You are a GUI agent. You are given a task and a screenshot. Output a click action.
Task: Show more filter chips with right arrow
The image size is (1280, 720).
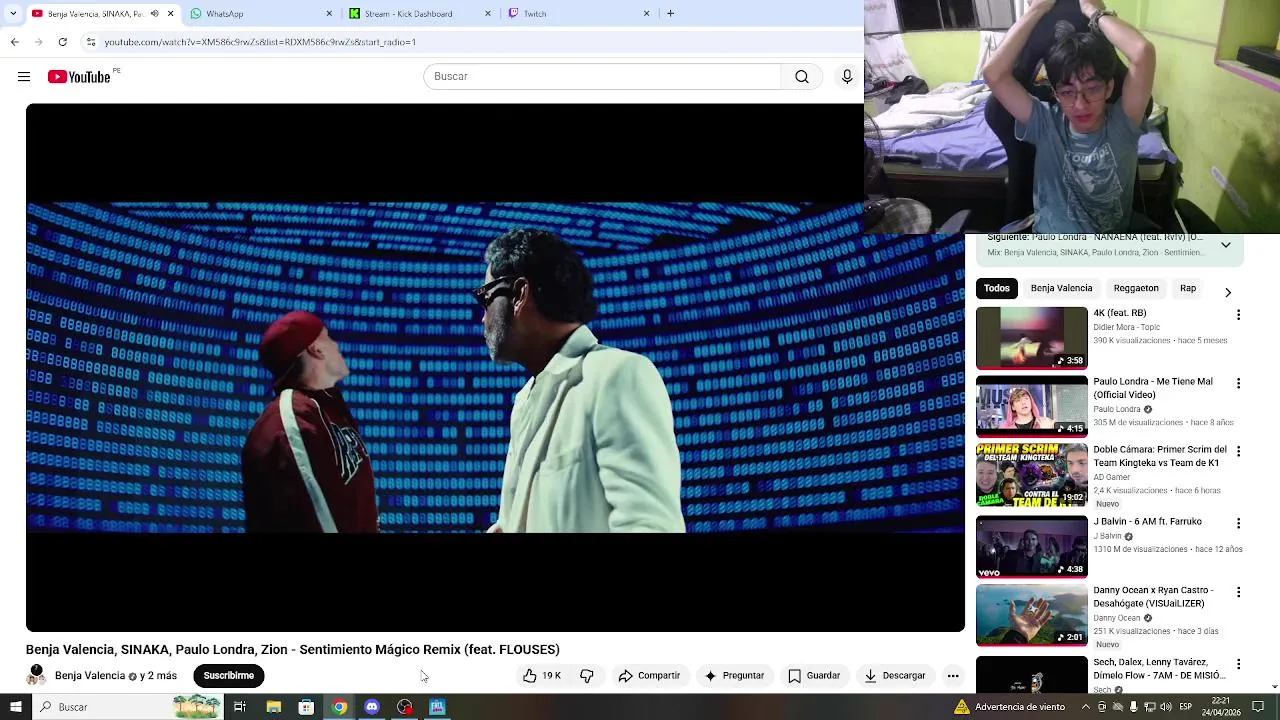(1228, 293)
